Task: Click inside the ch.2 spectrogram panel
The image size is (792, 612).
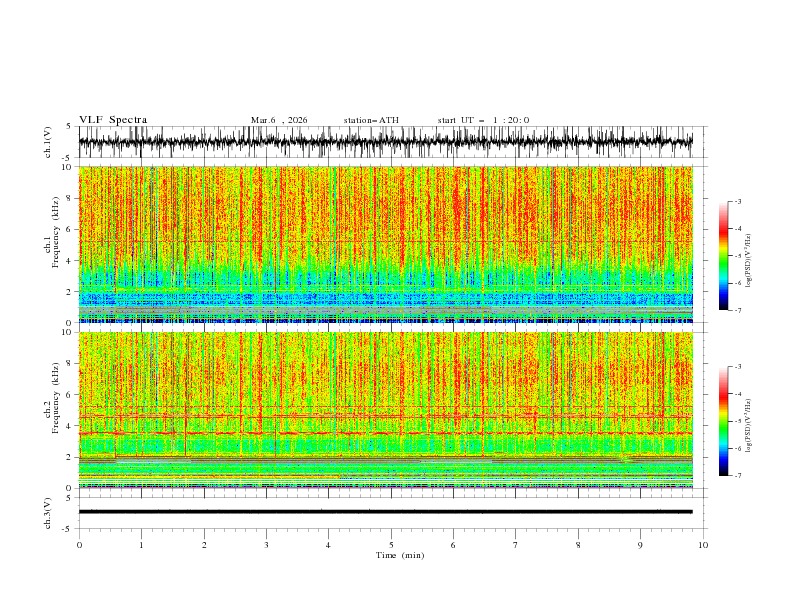Action: tap(385, 410)
